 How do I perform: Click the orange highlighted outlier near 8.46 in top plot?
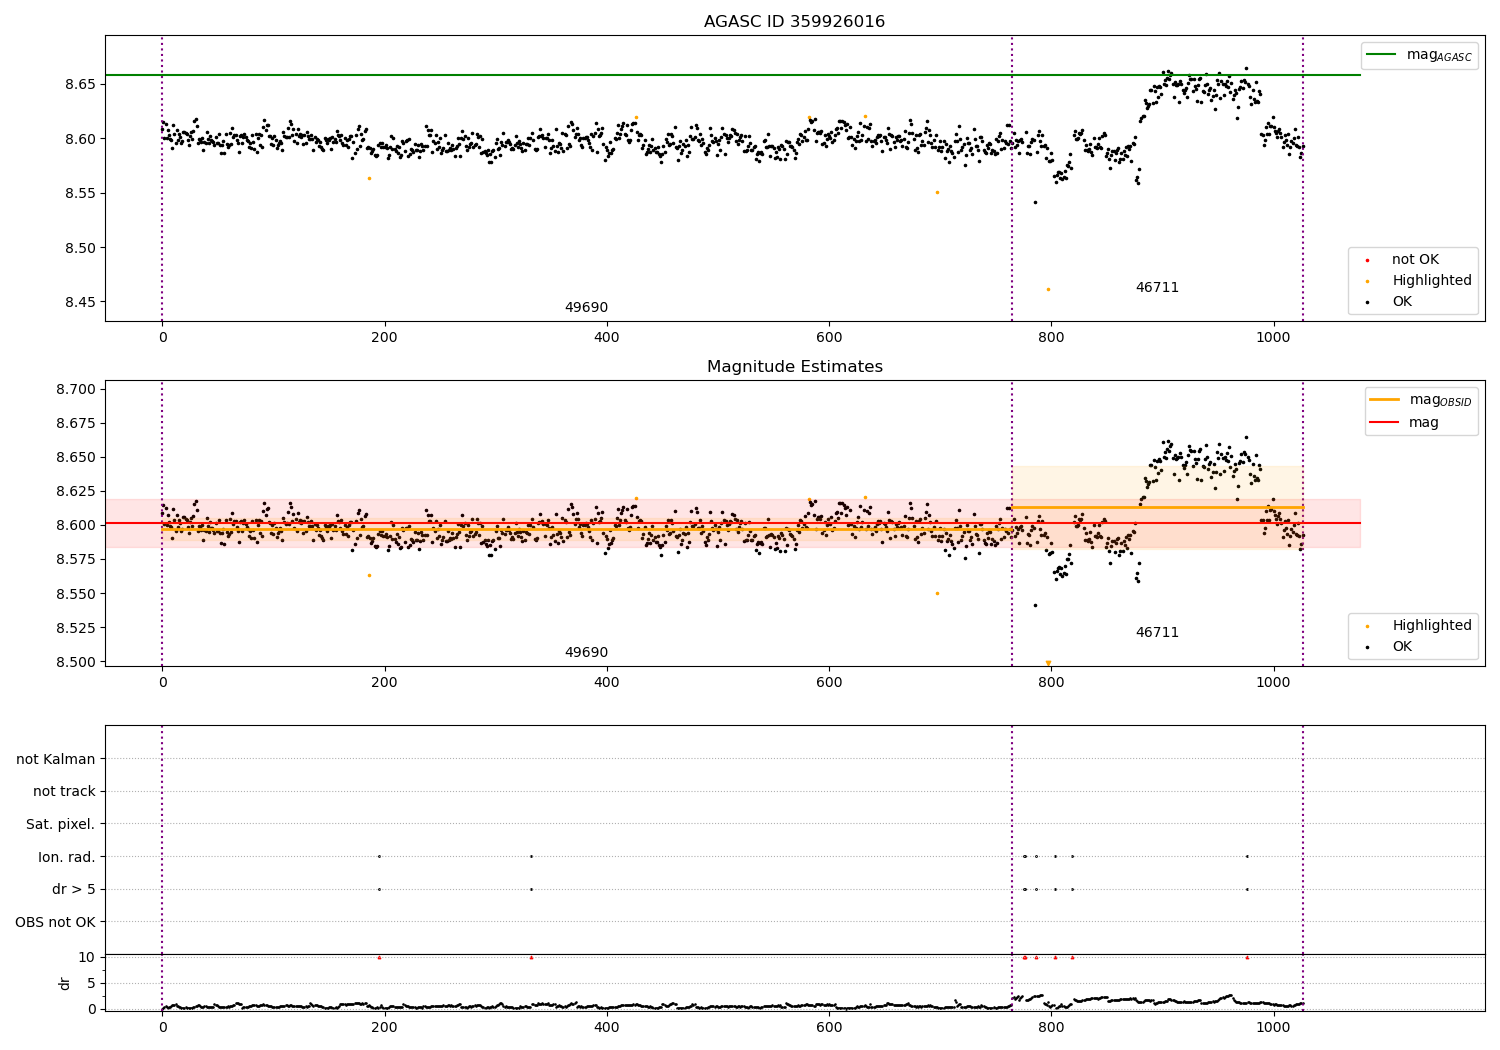click(x=1048, y=289)
